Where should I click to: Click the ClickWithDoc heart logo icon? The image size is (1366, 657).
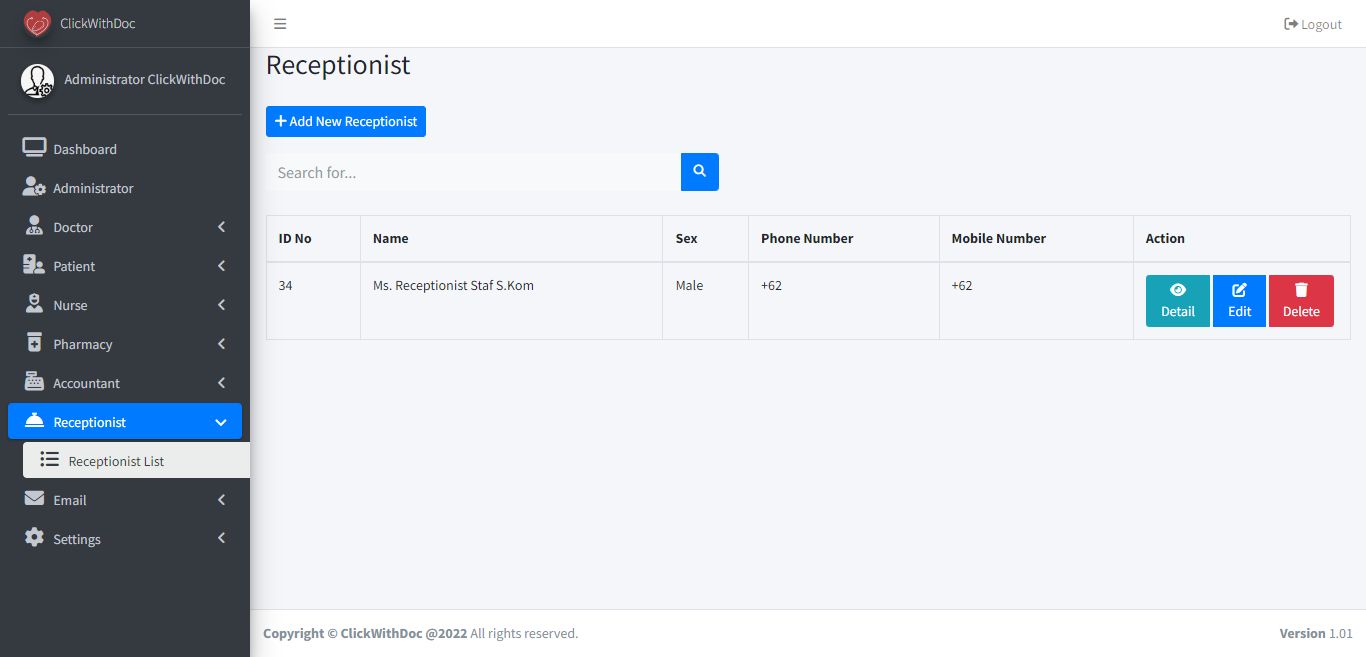[x=37, y=23]
